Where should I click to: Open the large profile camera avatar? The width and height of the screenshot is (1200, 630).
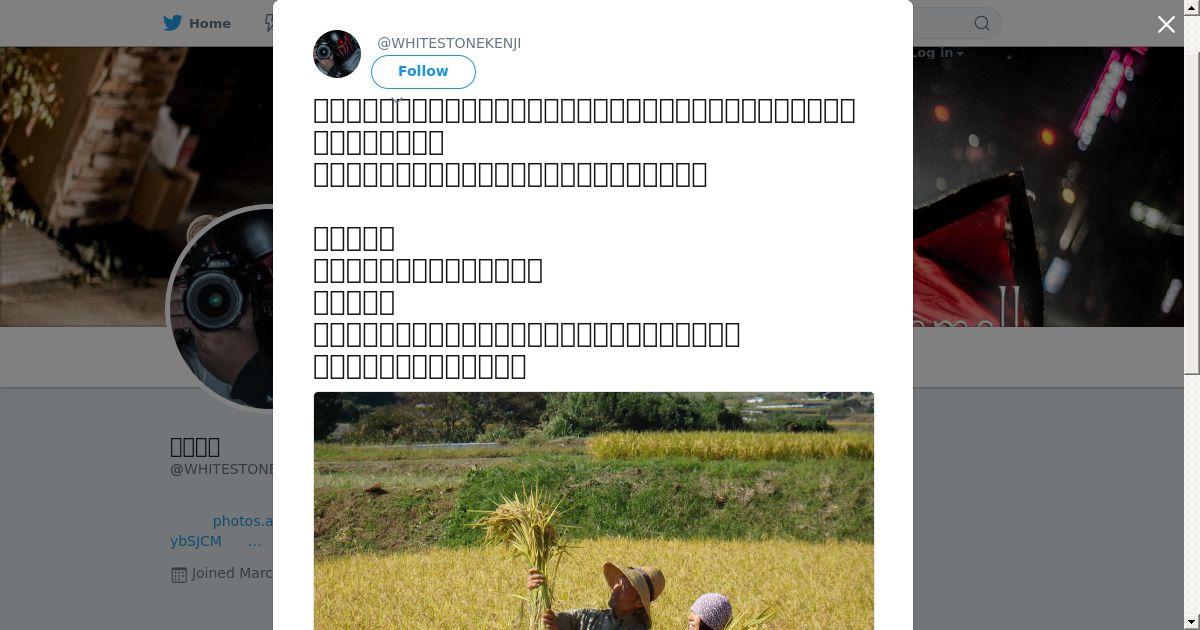coord(222,307)
